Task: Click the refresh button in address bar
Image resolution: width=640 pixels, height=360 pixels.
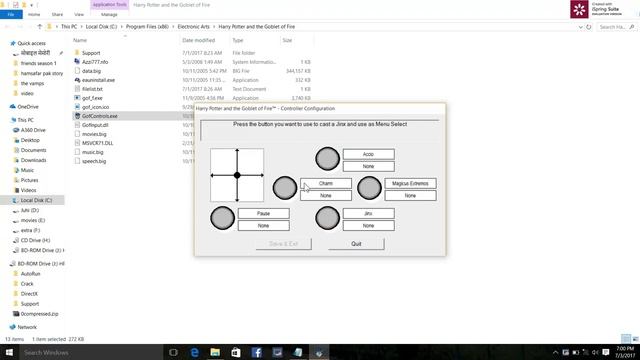Action: pos(589,27)
